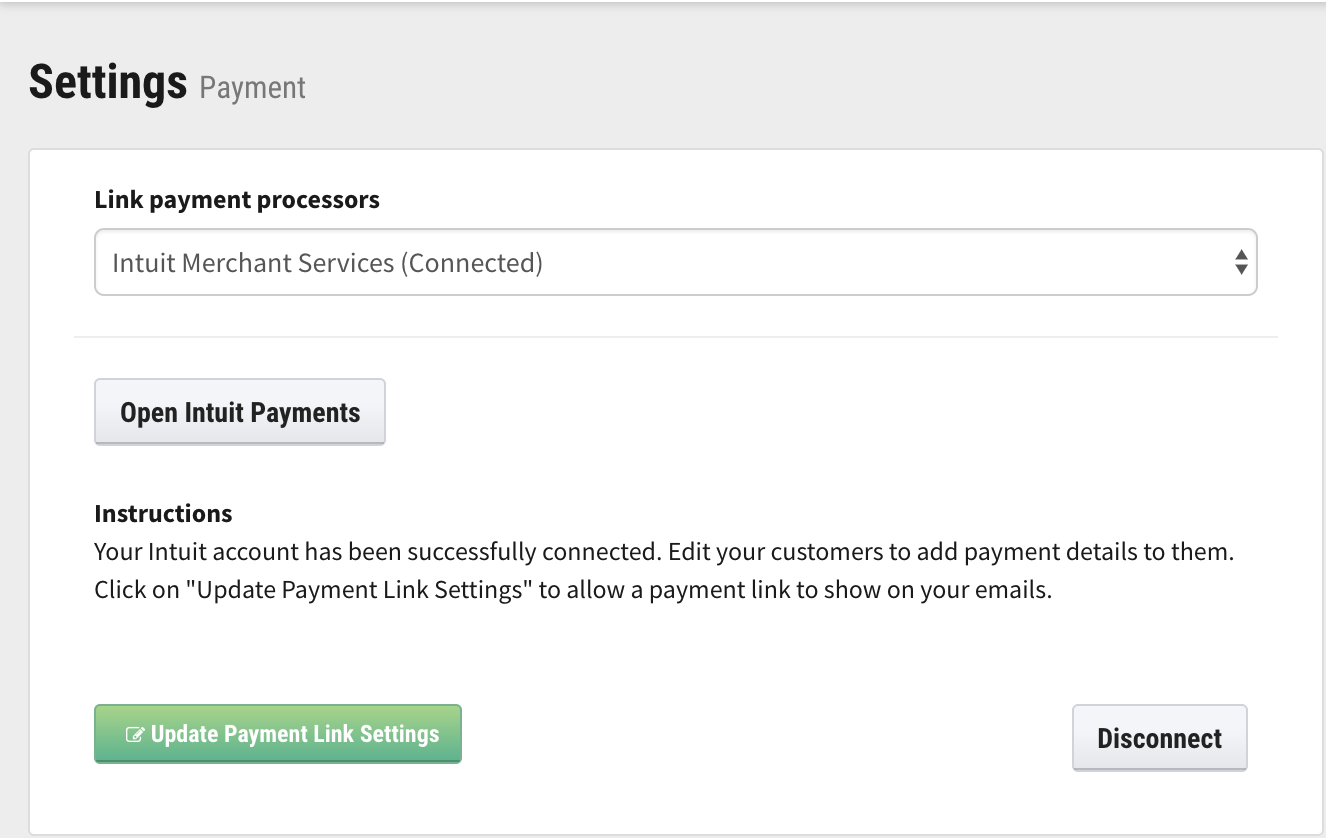Click the word Intuit in Open Intuit Payments

[214, 413]
